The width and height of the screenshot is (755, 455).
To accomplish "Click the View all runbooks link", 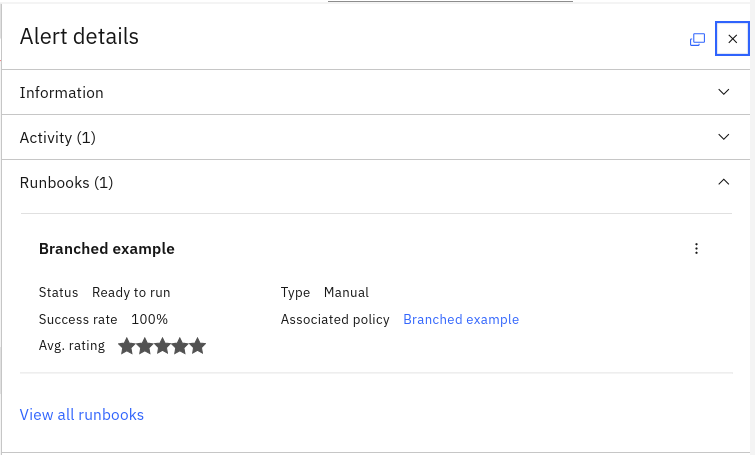I will (x=82, y=415).
